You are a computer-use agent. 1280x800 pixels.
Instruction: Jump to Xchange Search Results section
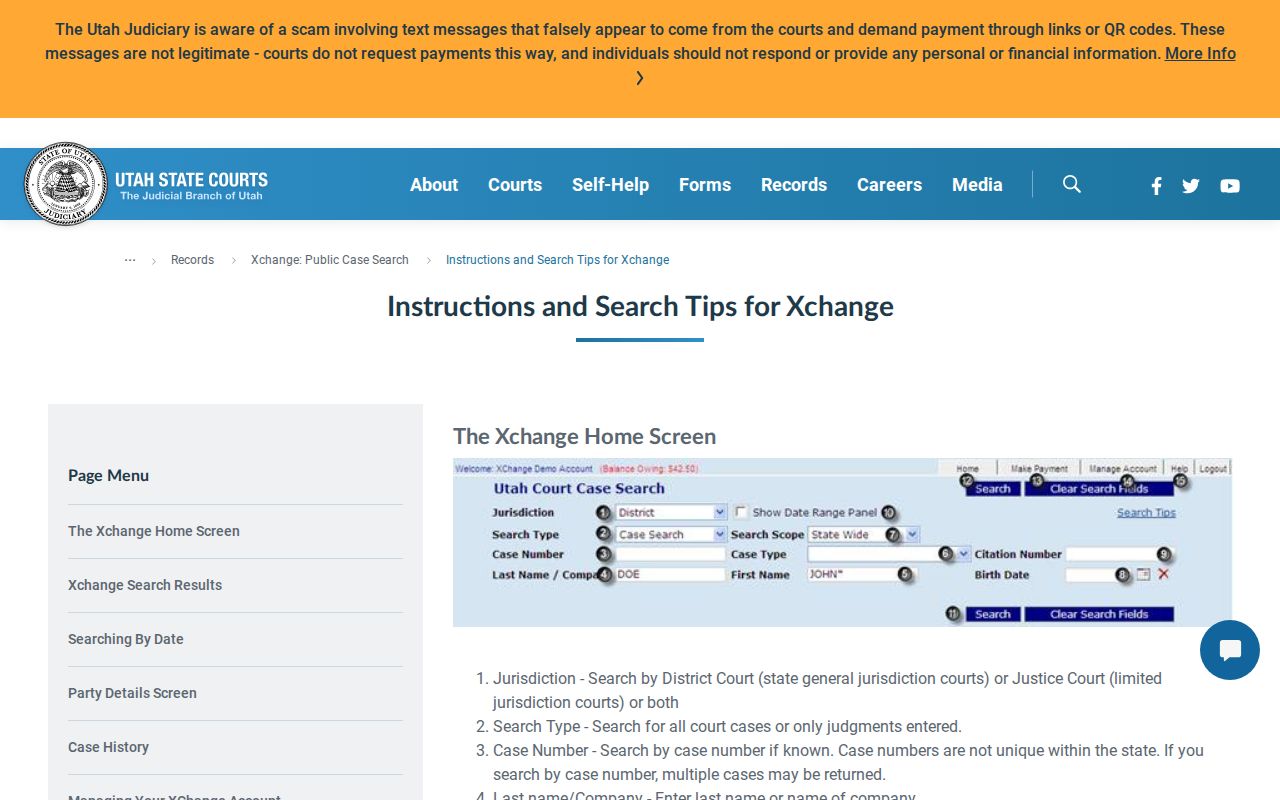(x=145, y=585)
